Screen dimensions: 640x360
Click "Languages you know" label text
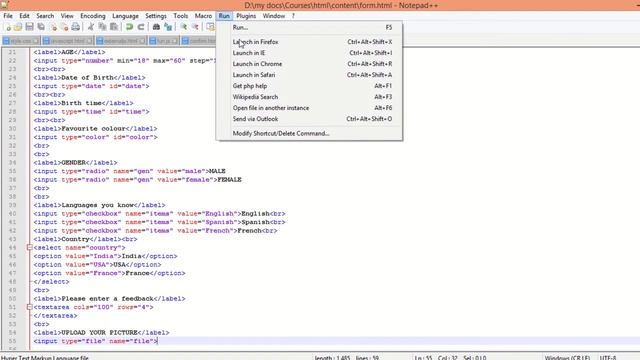[x=97, y=205]
